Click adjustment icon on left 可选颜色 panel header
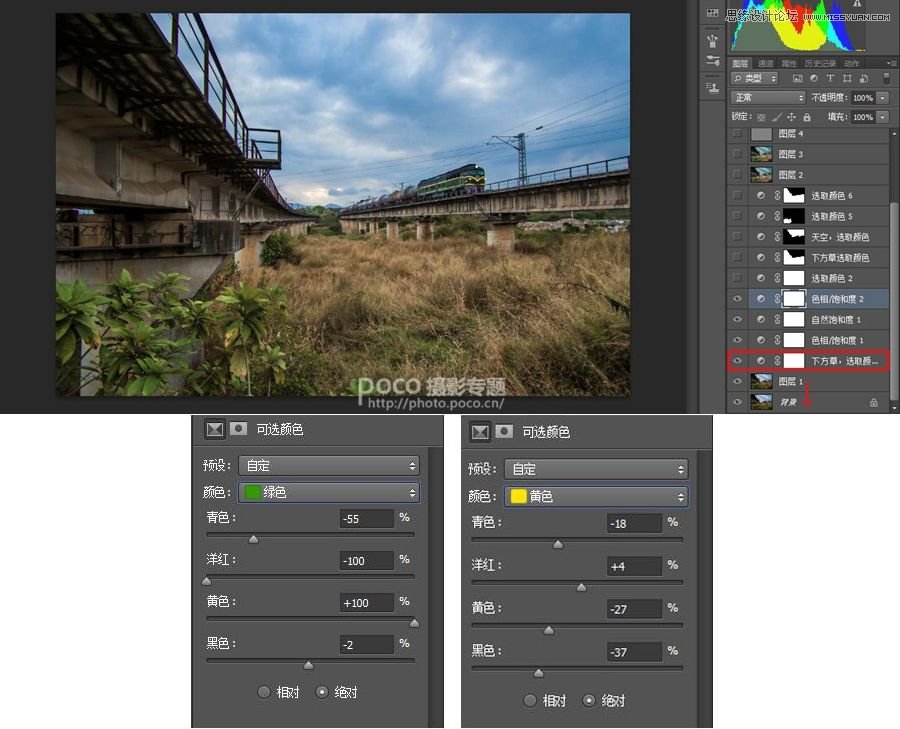 215,429
